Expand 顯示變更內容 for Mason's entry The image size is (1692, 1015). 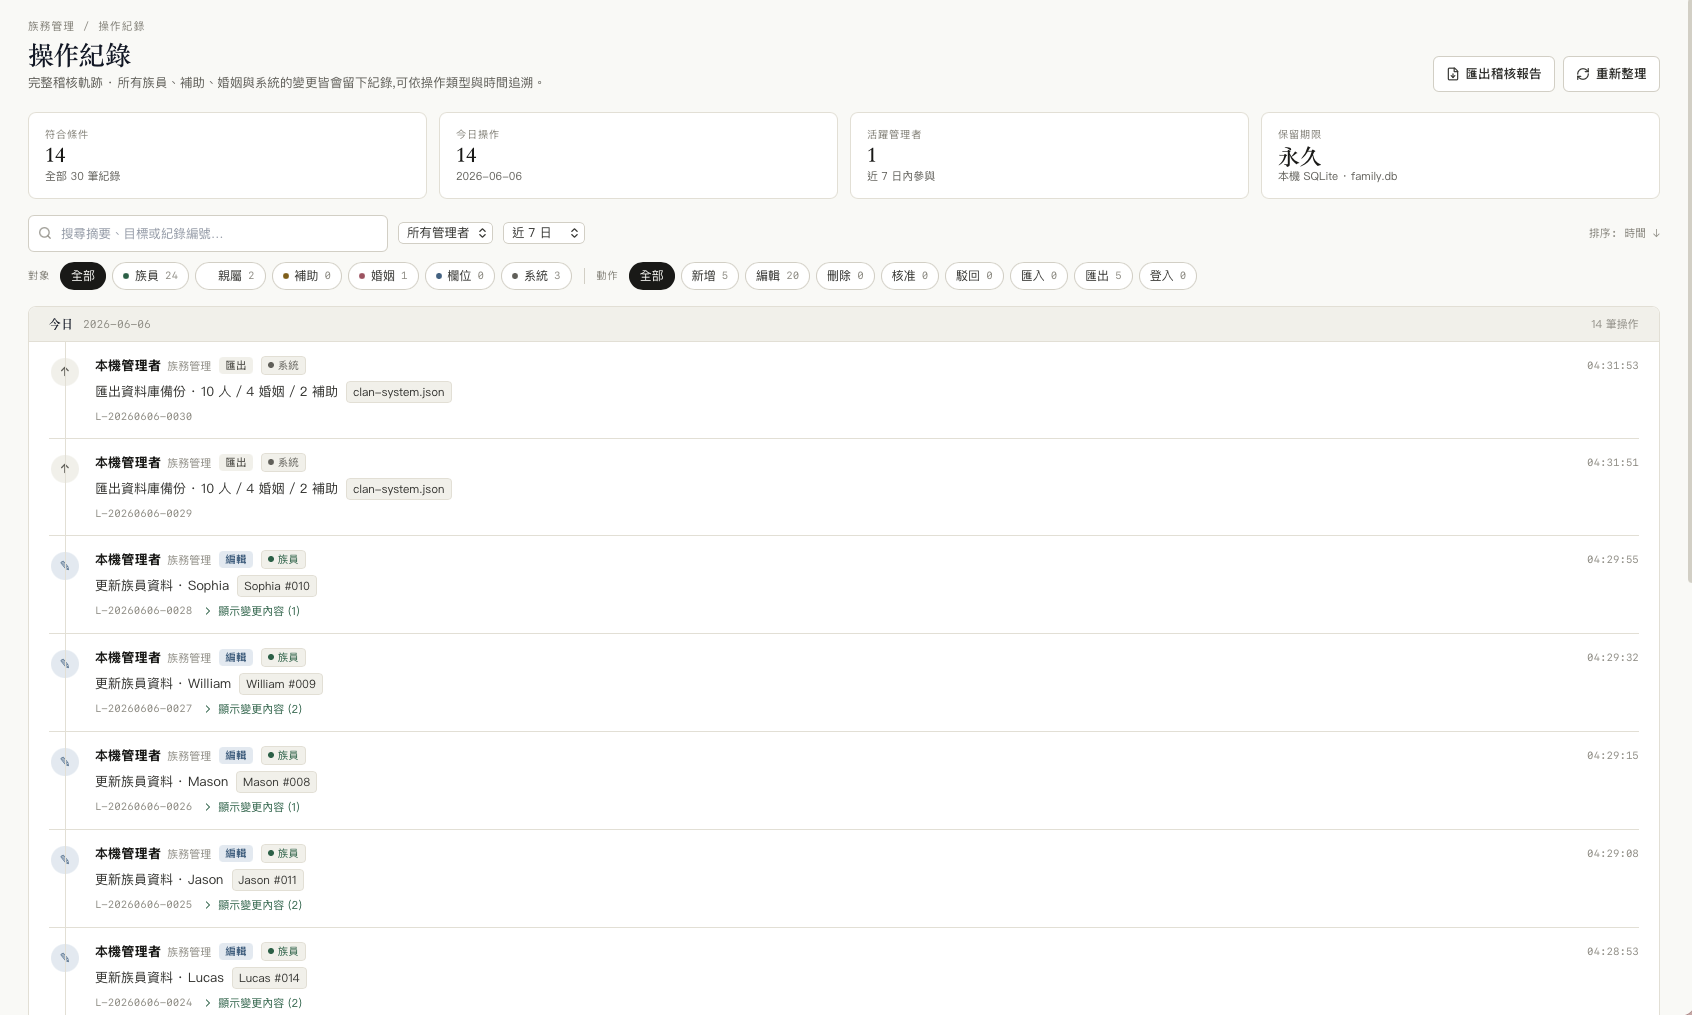tap(252, 807)
